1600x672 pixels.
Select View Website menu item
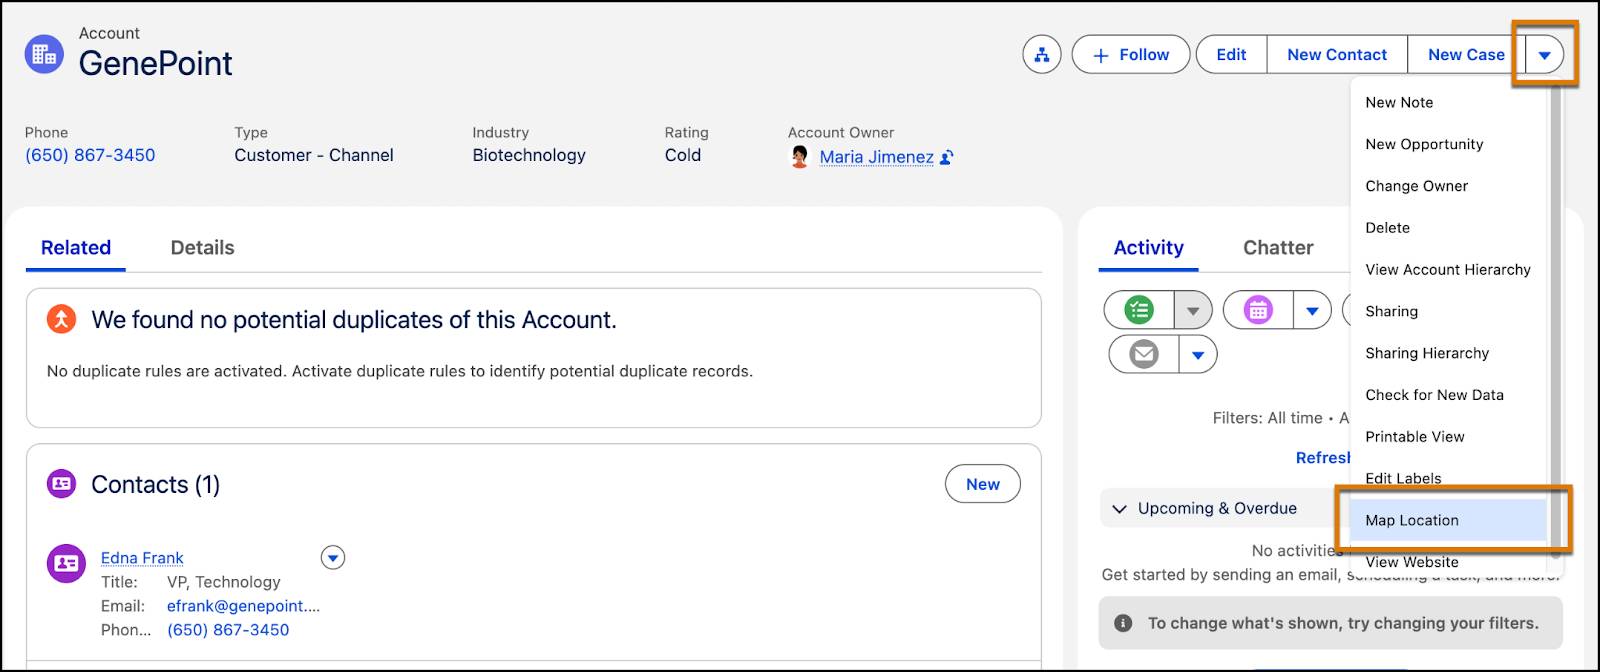coord(1448,562)
